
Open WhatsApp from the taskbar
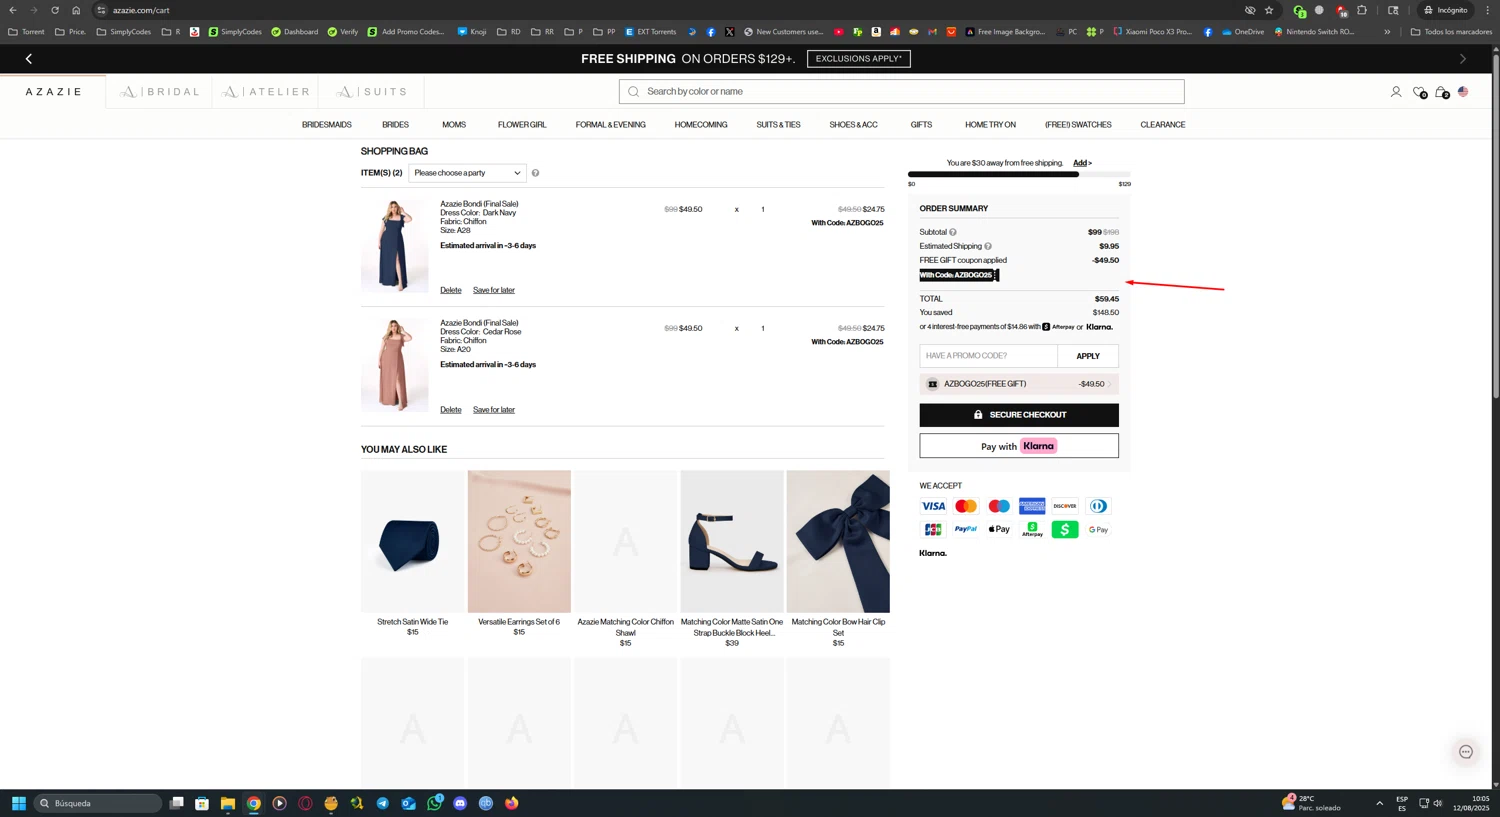click(434, 803)
